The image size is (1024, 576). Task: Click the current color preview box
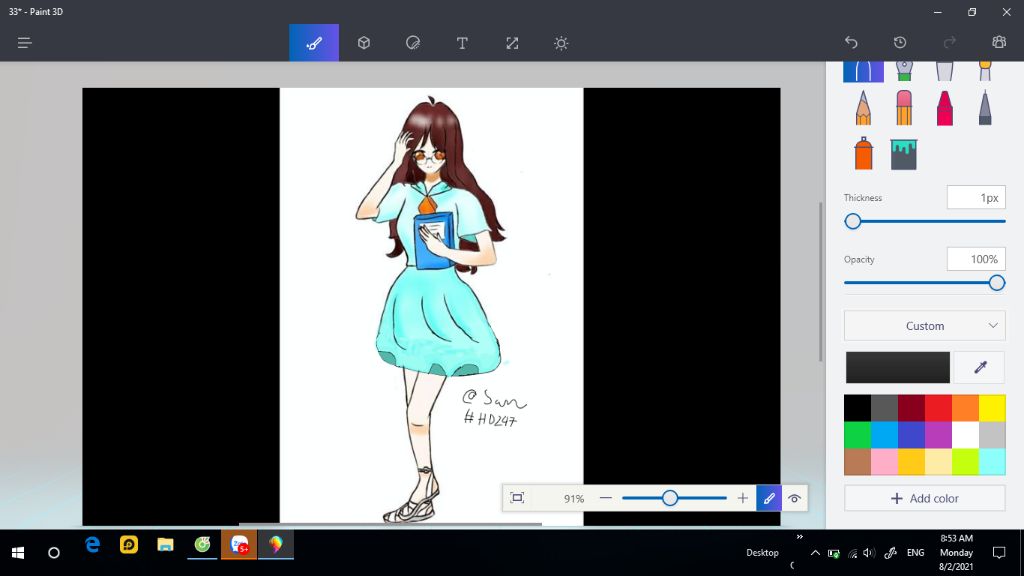coord(897,367)
